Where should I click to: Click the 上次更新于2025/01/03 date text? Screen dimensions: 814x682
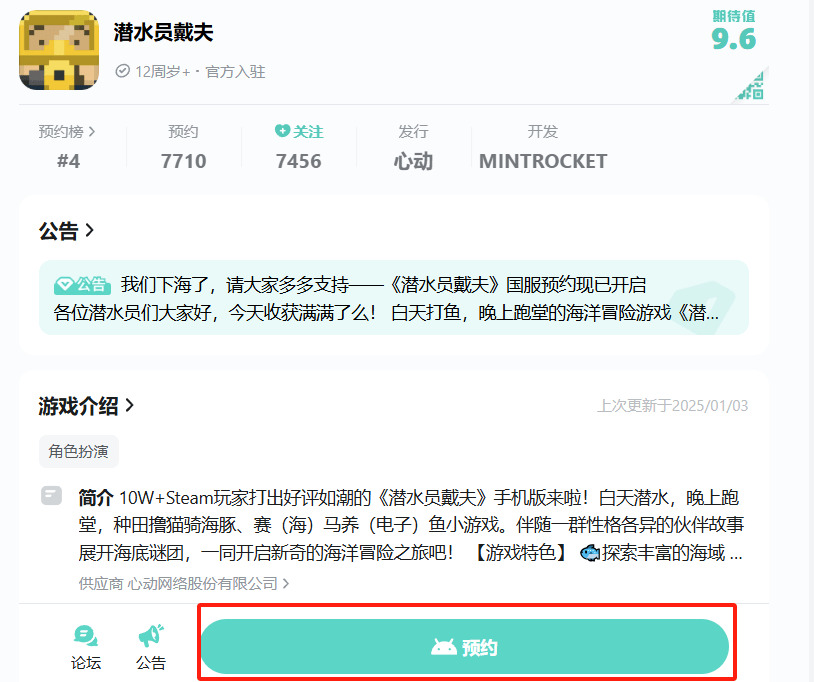(x=672, y=406)
